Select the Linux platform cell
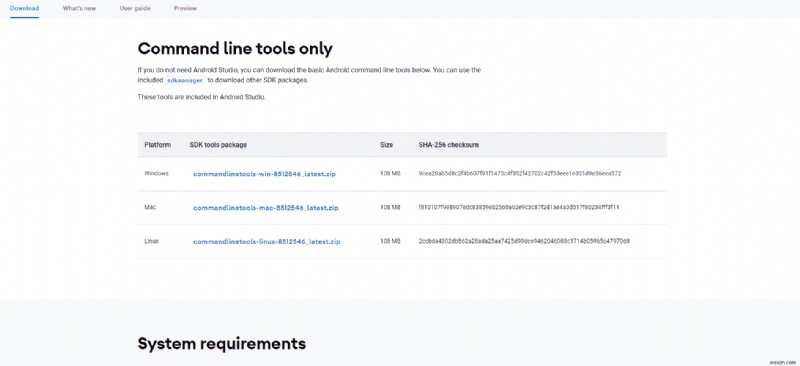This screenshot has height=366, width=800. tap(152, 241)
